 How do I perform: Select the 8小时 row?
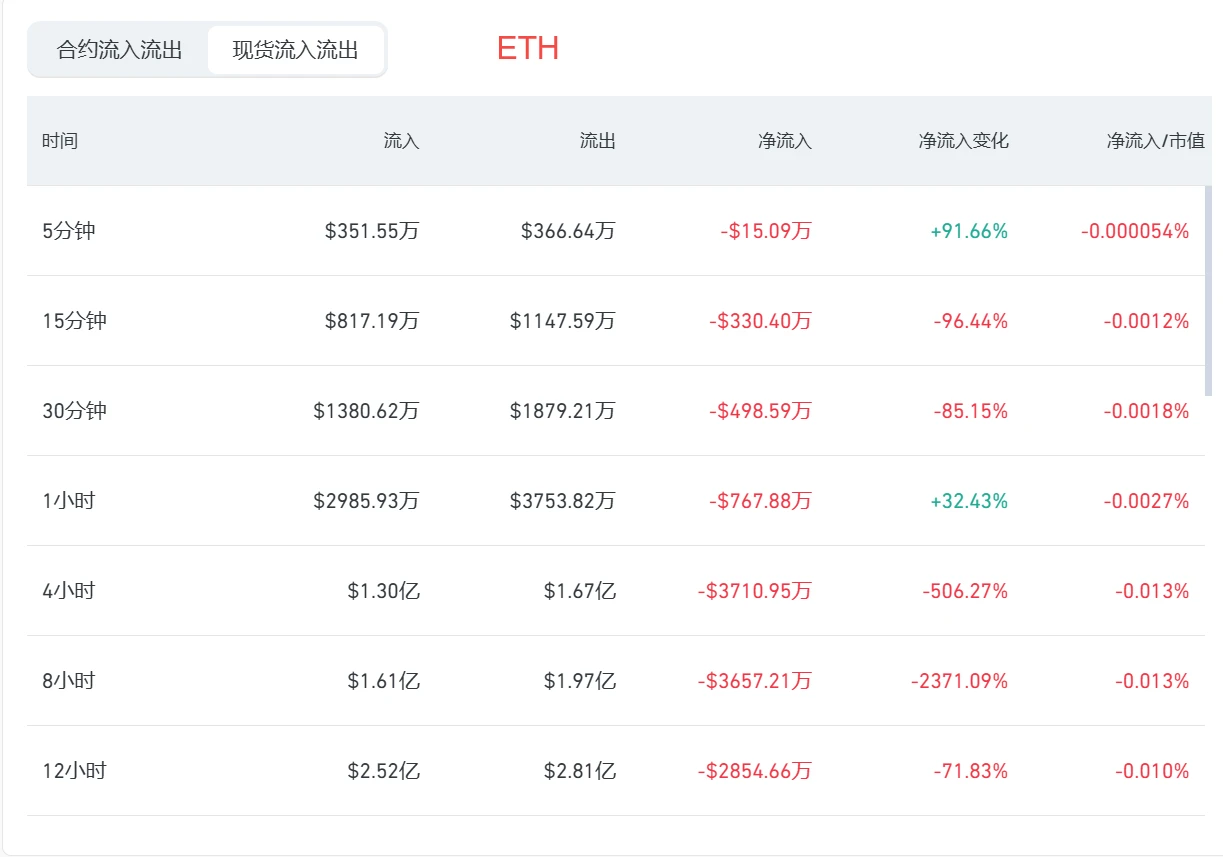616,681
